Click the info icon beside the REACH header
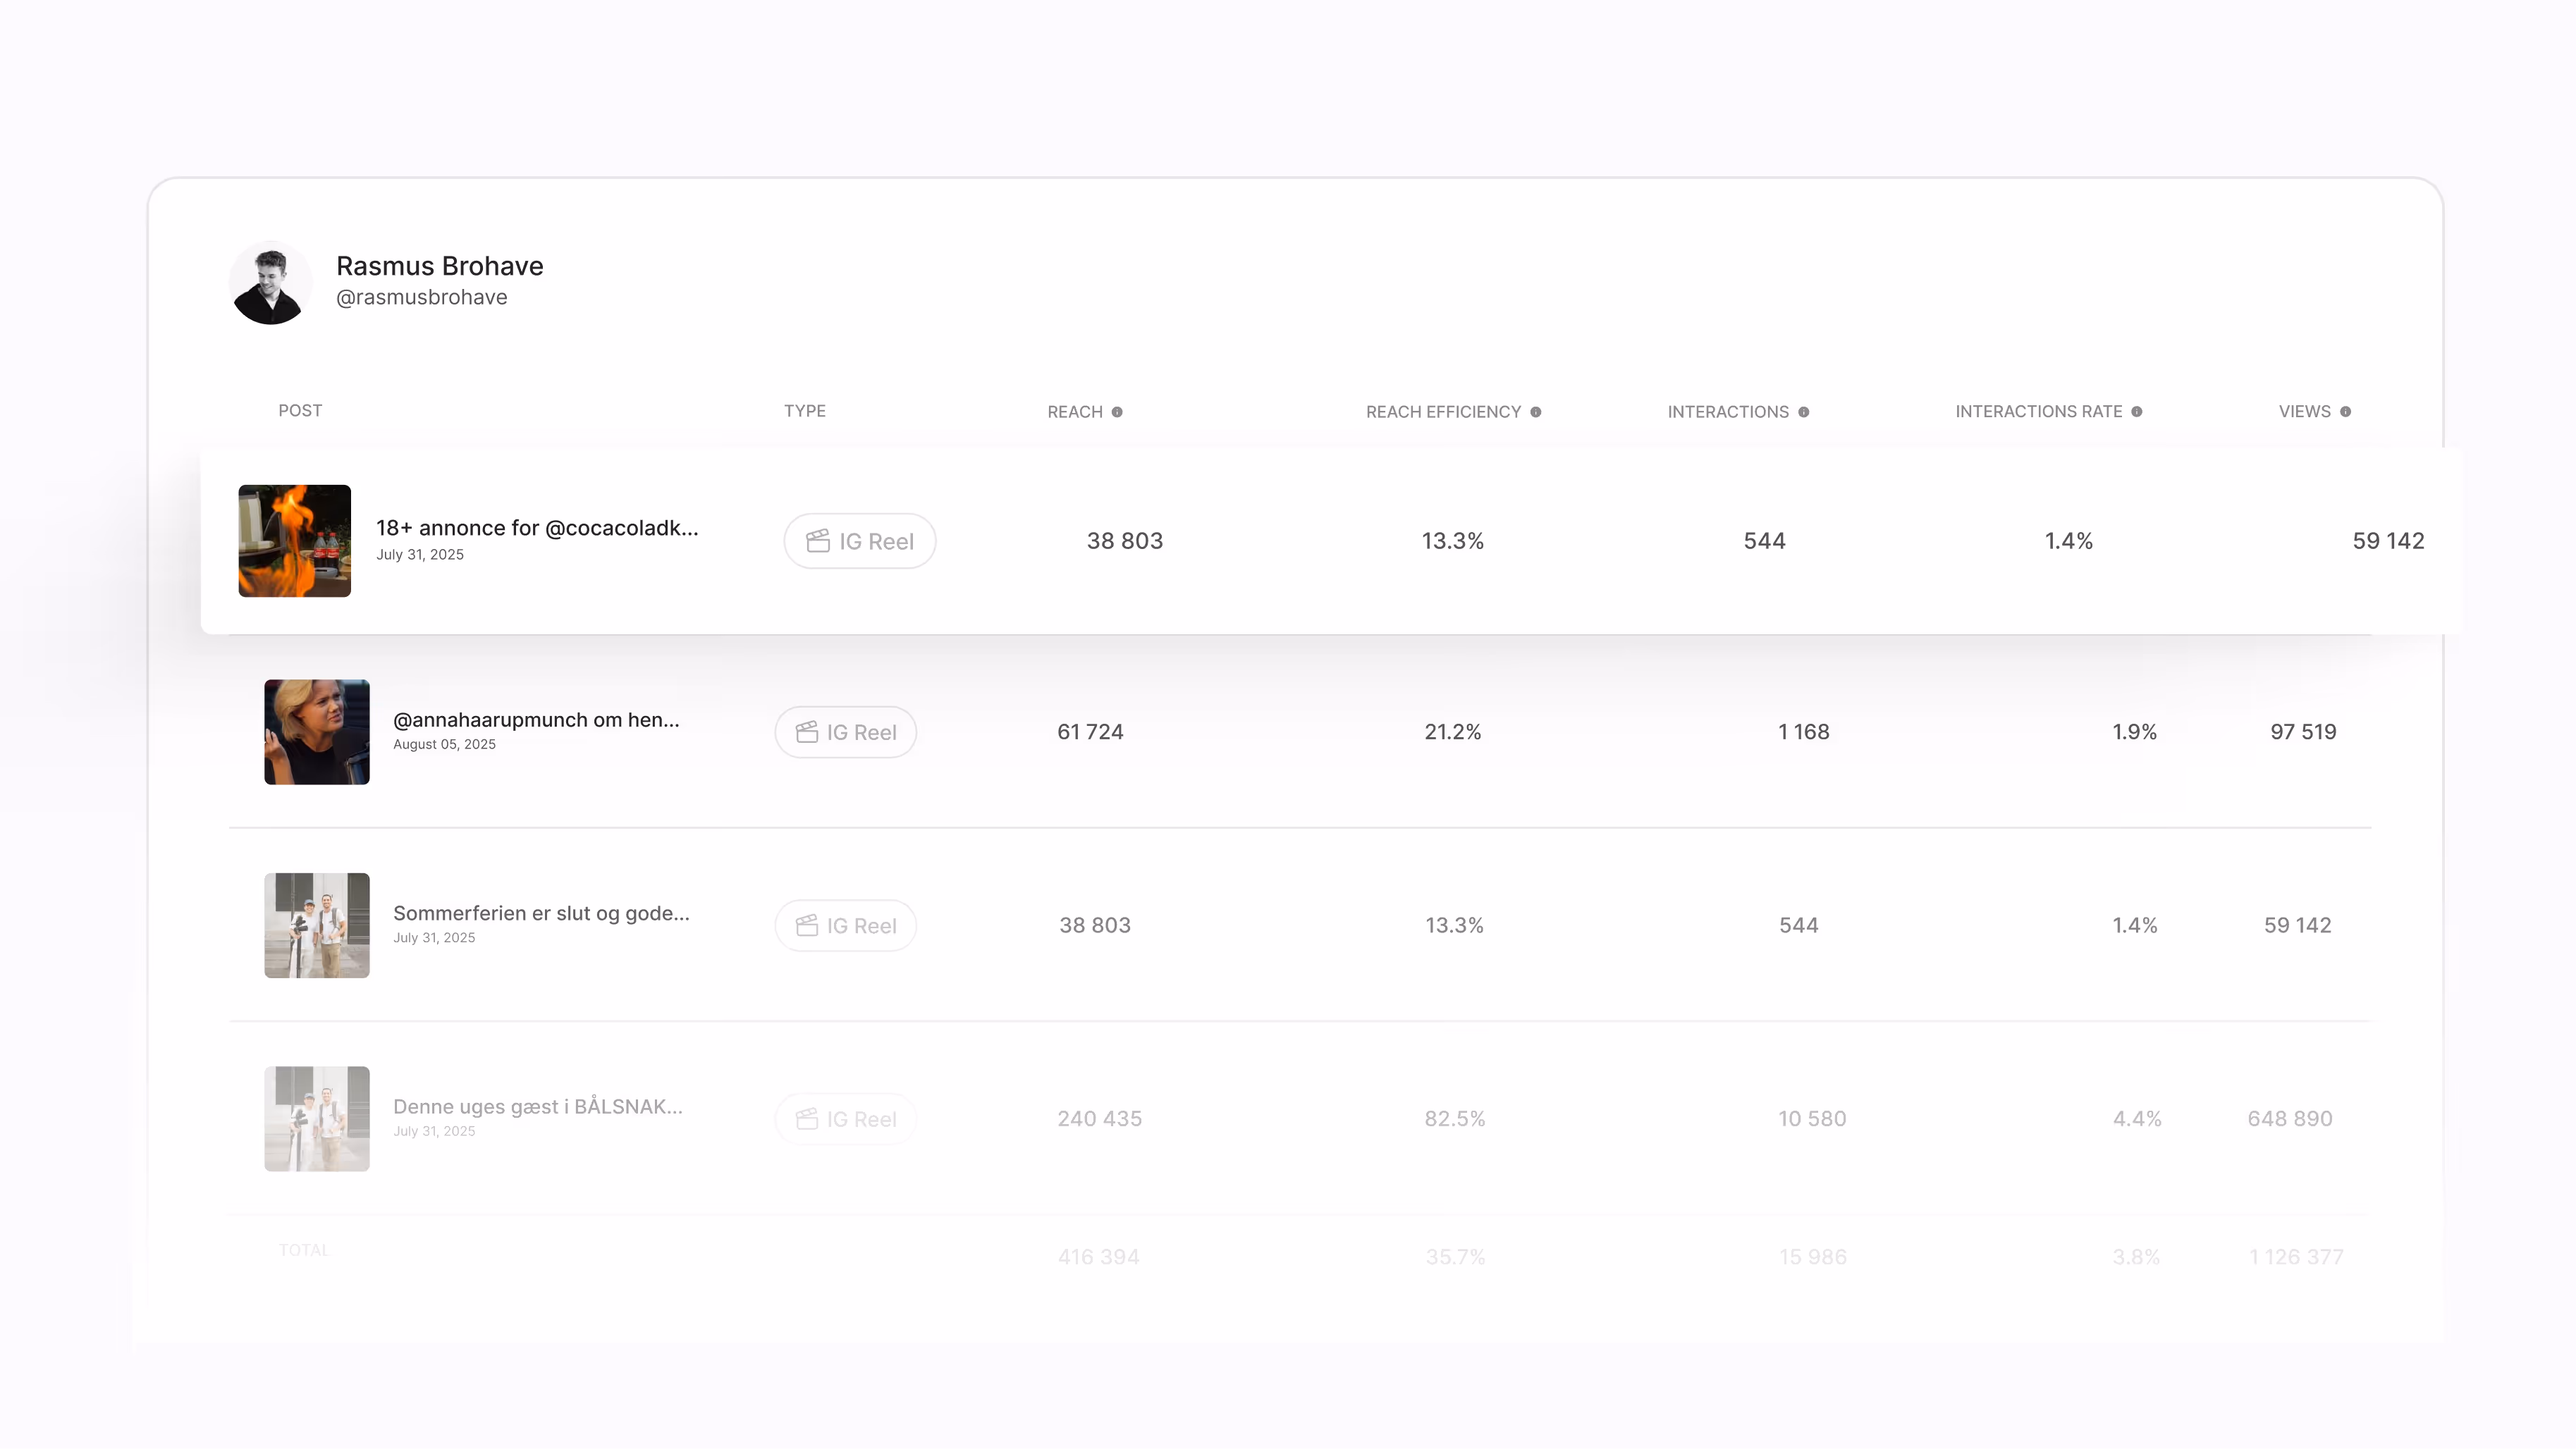This screenshot has height=1449, width=2576. tap(1118, 412)
